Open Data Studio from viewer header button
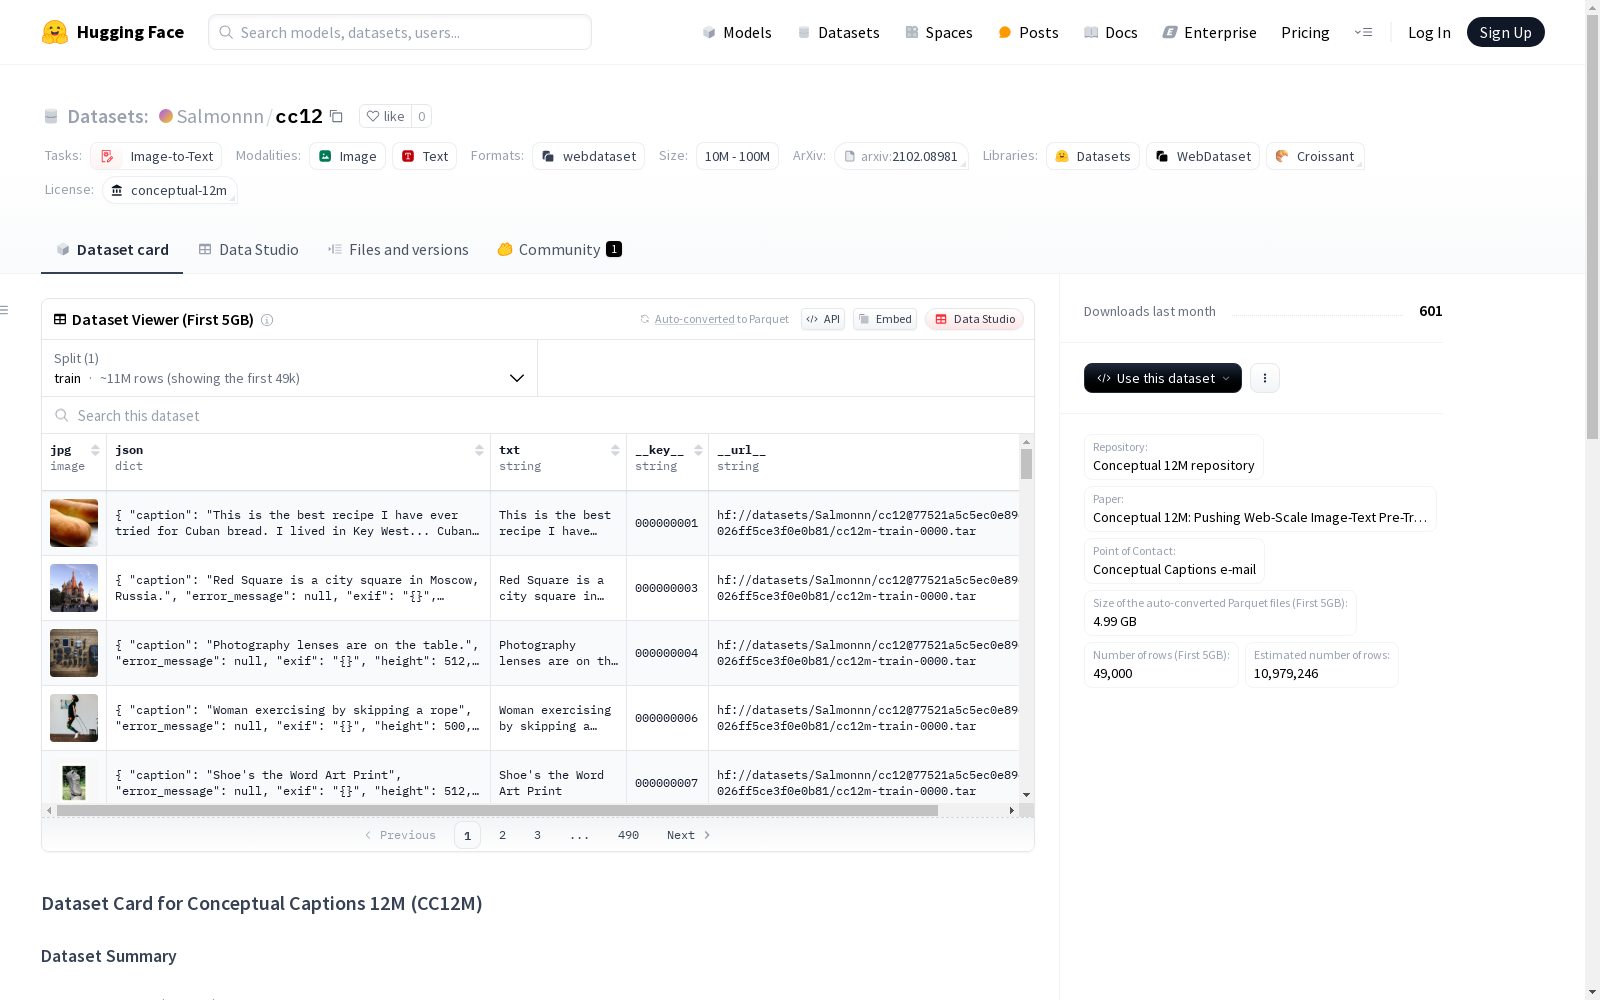 pos(975,319)
